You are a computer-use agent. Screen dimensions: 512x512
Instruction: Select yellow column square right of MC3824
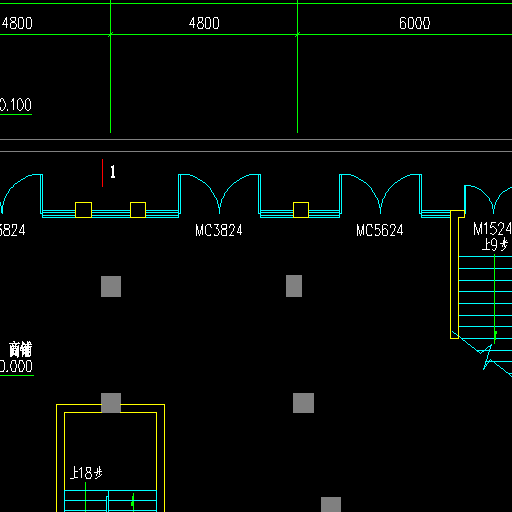(301, 210)
